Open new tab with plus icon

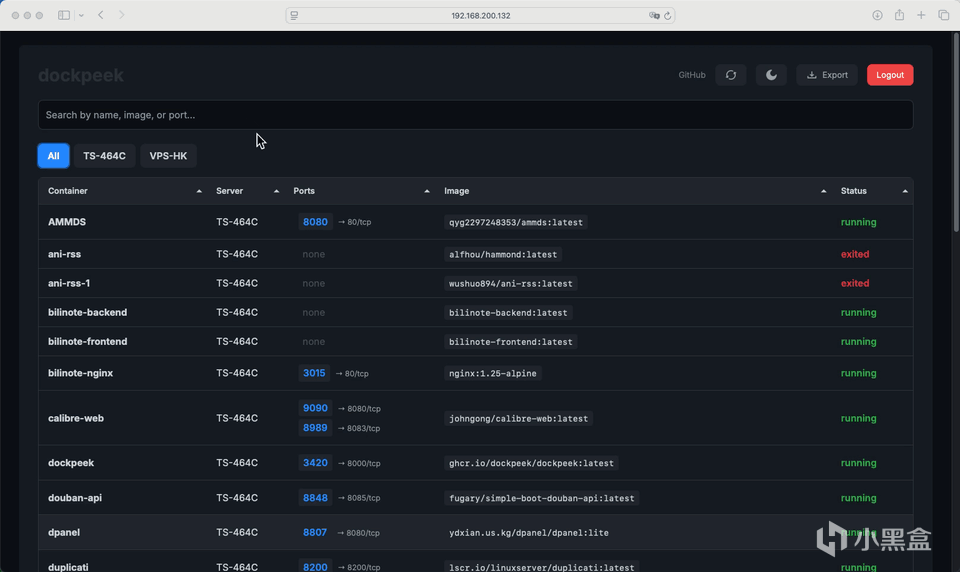[921, 15]
